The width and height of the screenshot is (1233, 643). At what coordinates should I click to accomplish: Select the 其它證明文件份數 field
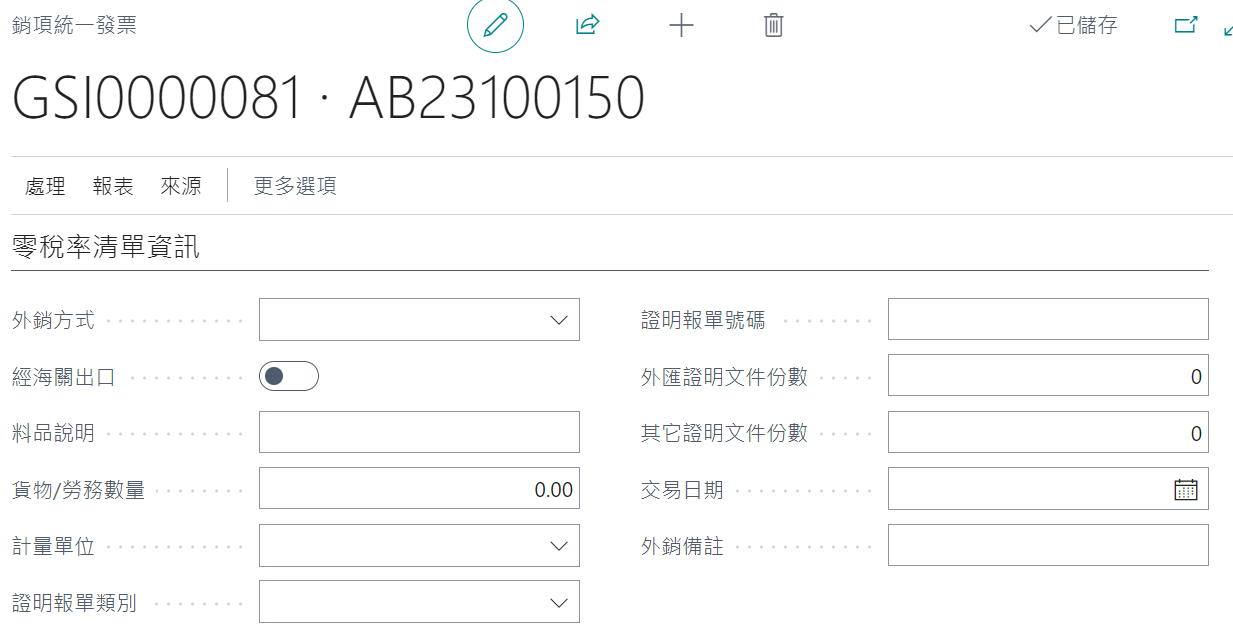click(x=1048, y=432)
